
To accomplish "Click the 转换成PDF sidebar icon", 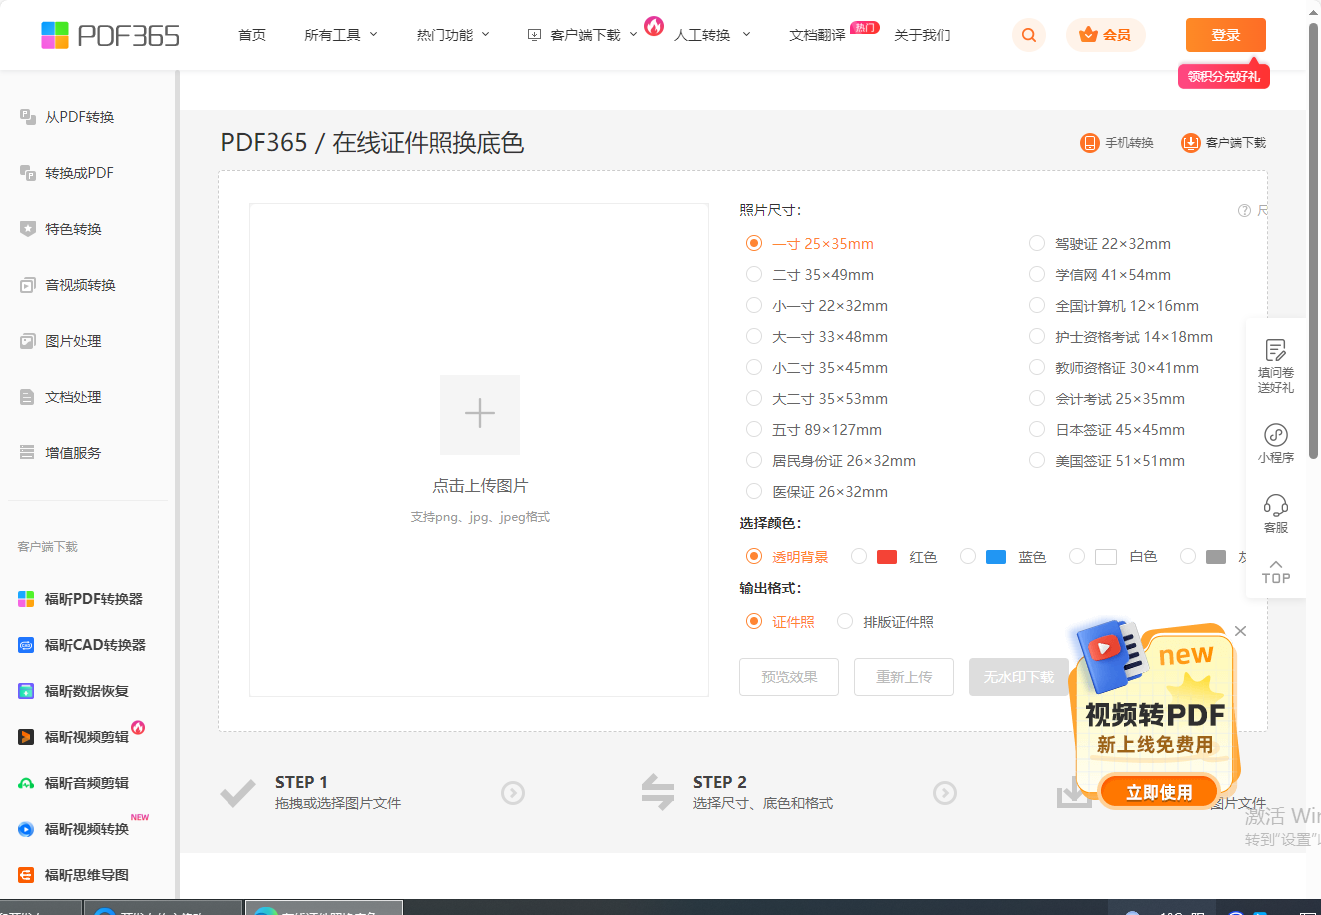I will coord(28,173).
